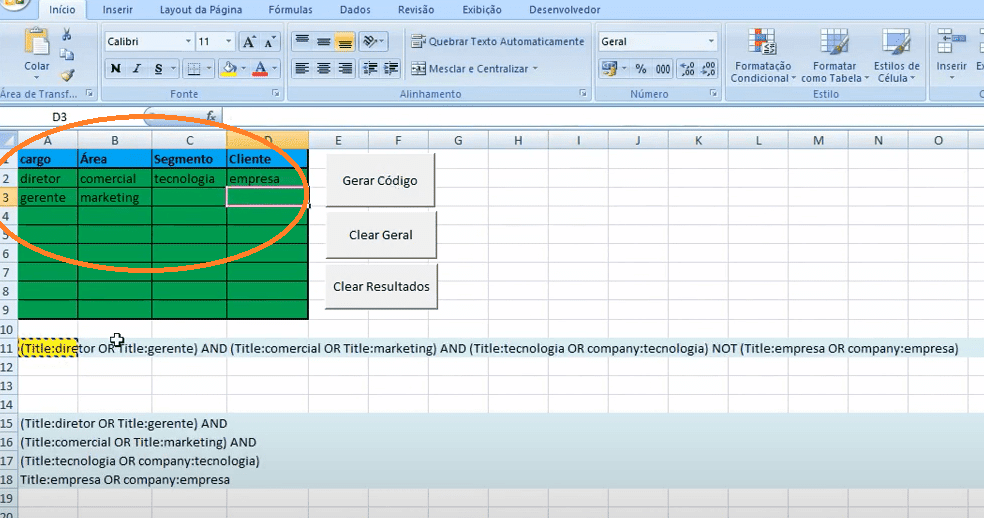Click the Percent Style icon
The height and width of the screenshot is (518, 984).
pos(640,69)
